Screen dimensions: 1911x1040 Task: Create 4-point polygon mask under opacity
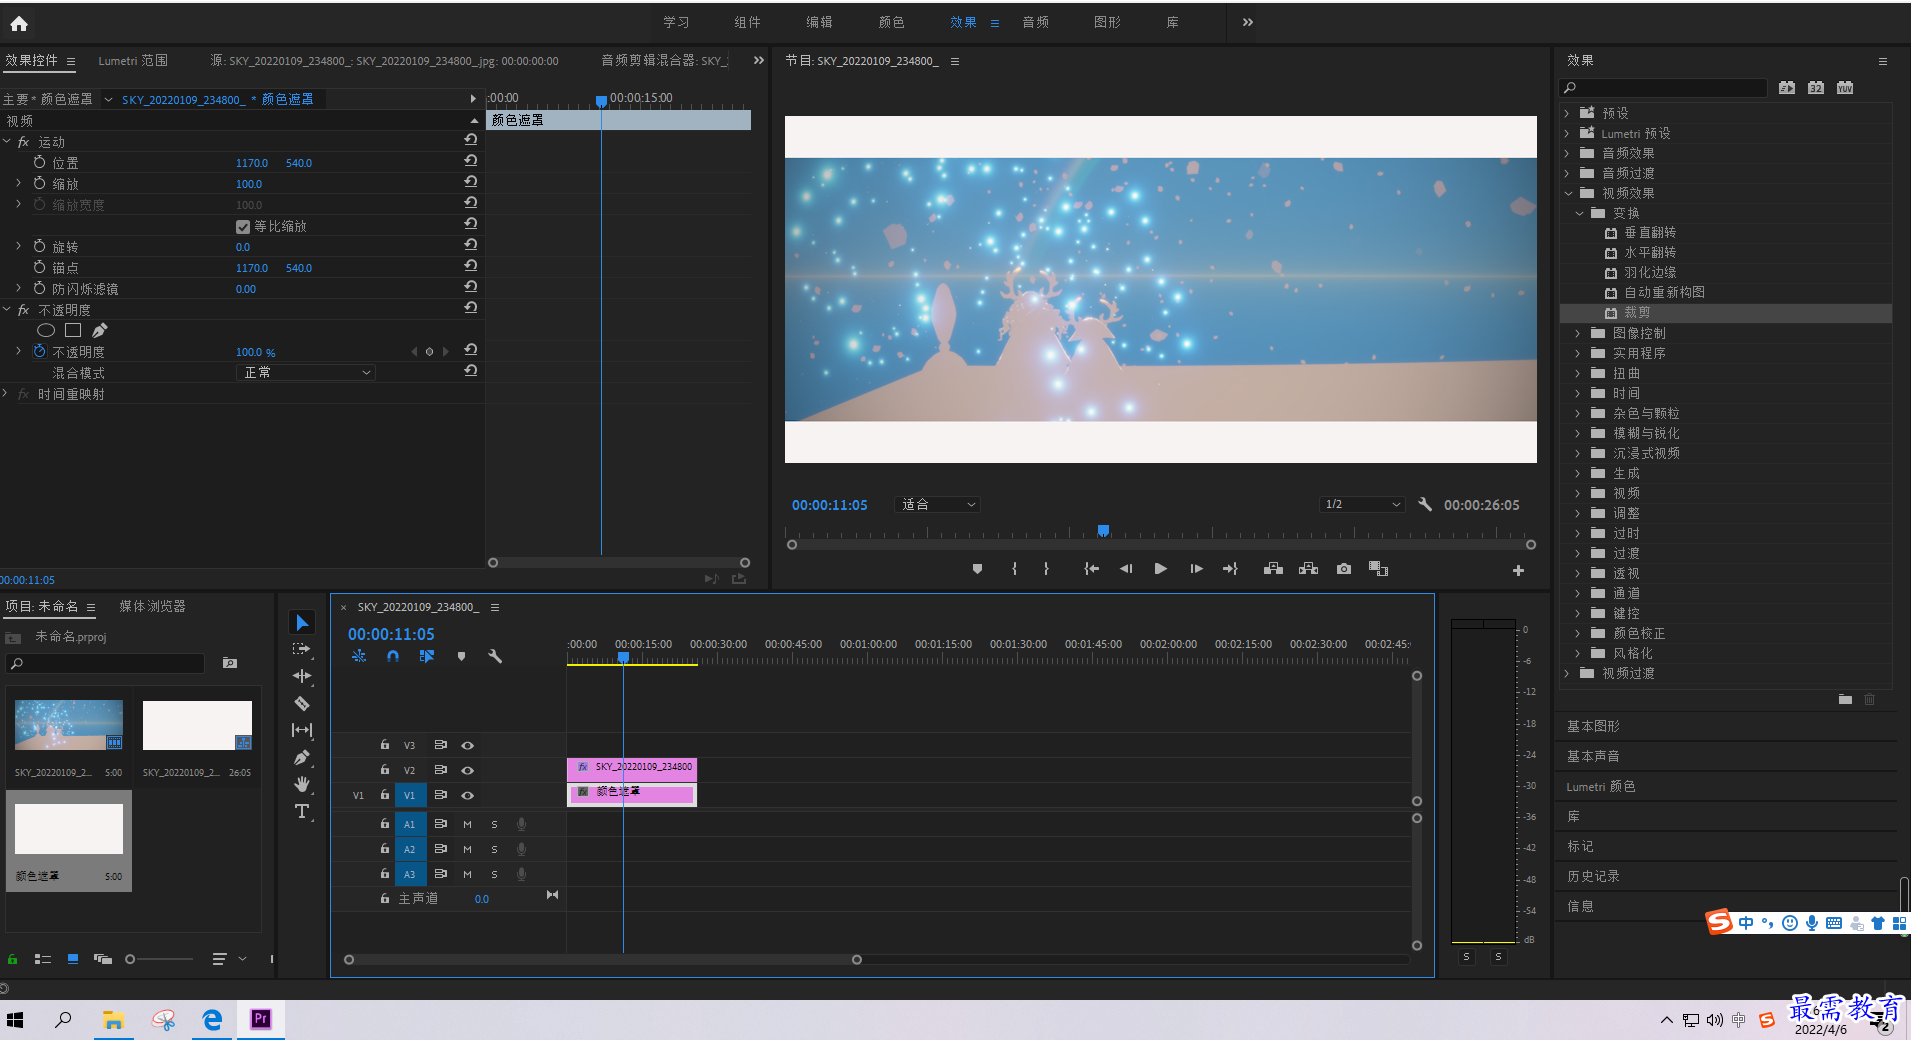pos(73,330)
